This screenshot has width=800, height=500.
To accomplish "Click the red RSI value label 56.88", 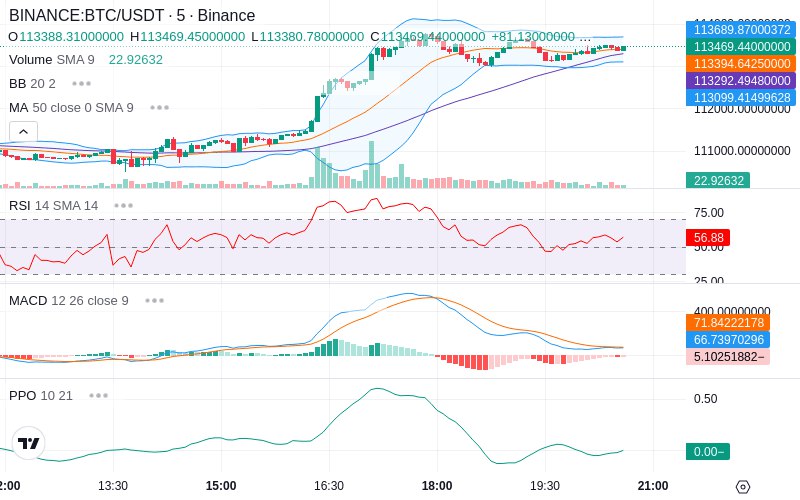I will point(708,237).
